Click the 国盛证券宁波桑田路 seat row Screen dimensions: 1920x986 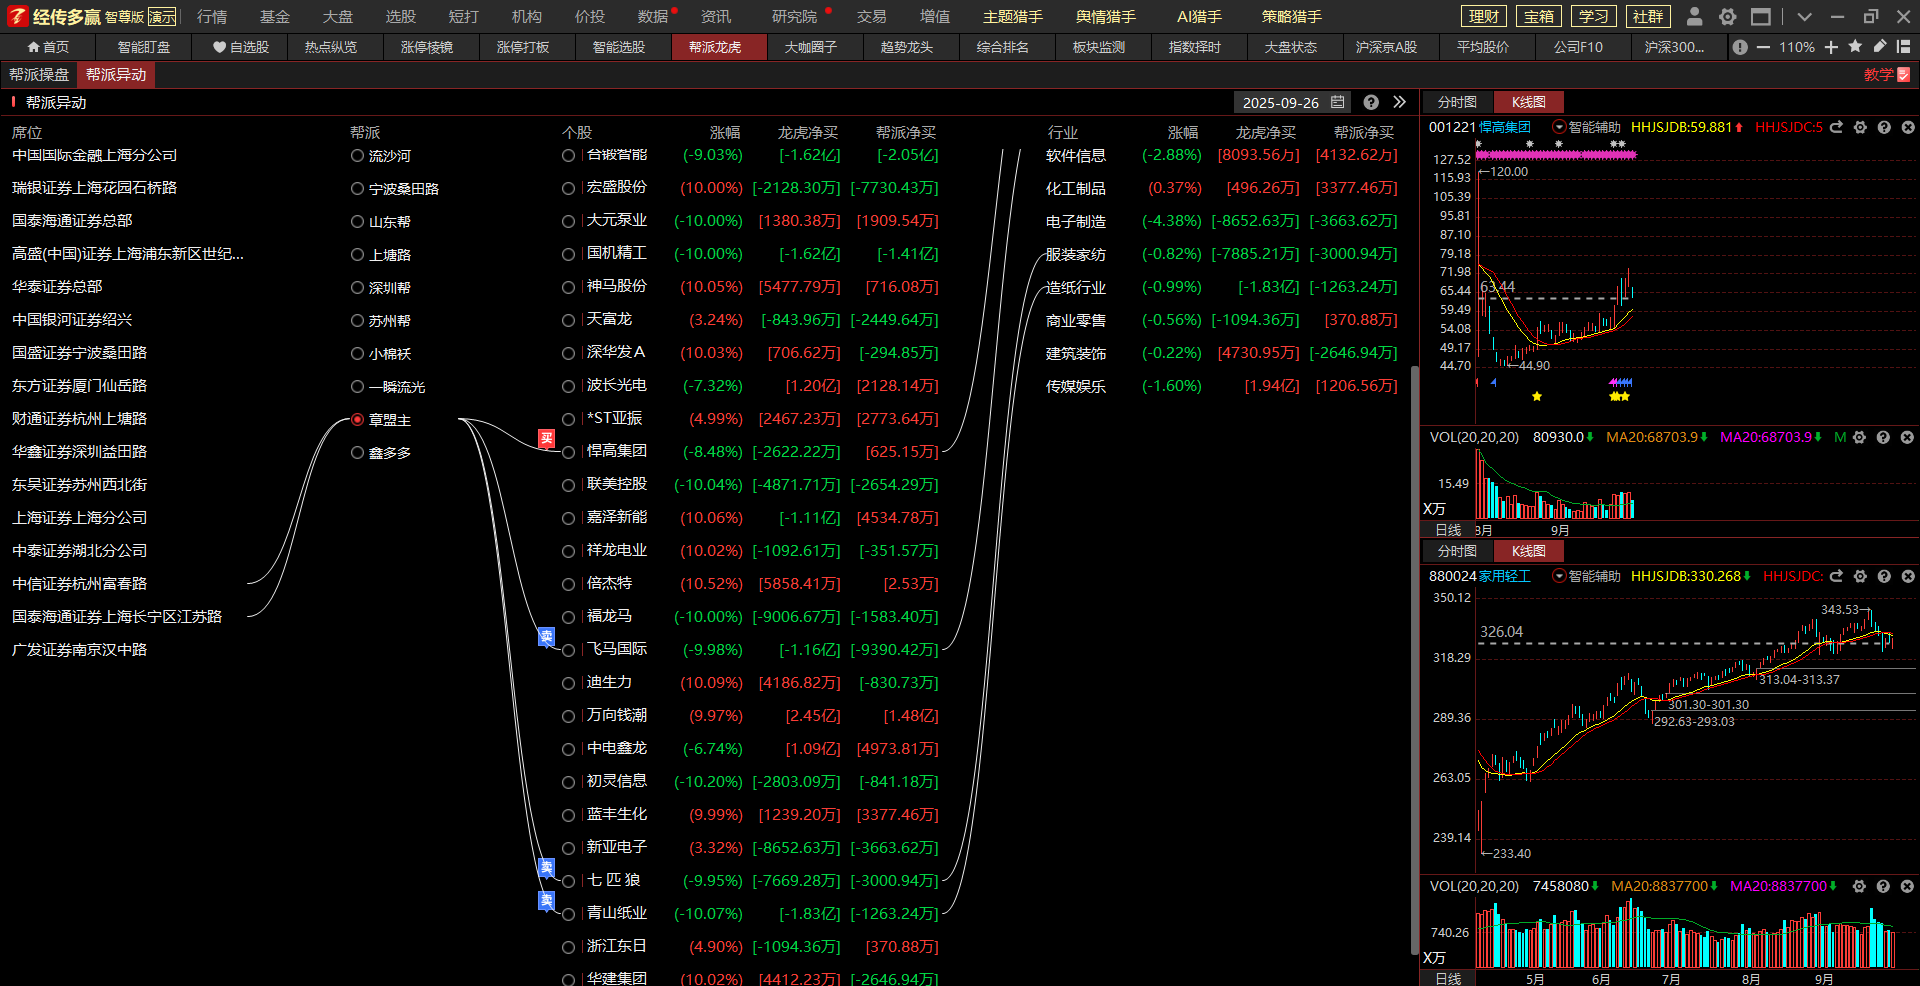point(79,353)
